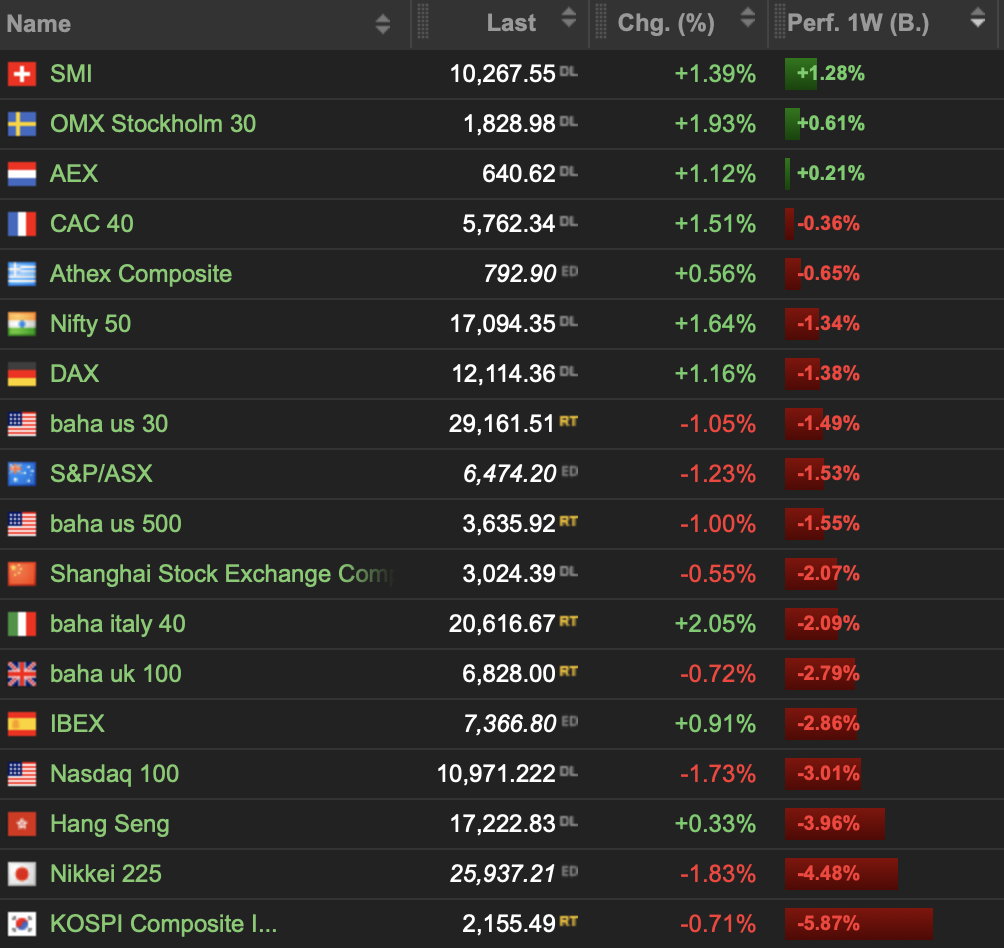This screenshot has height=948, width=1004.
Task: Click the Last column header
Action: (x=510, y=24)
